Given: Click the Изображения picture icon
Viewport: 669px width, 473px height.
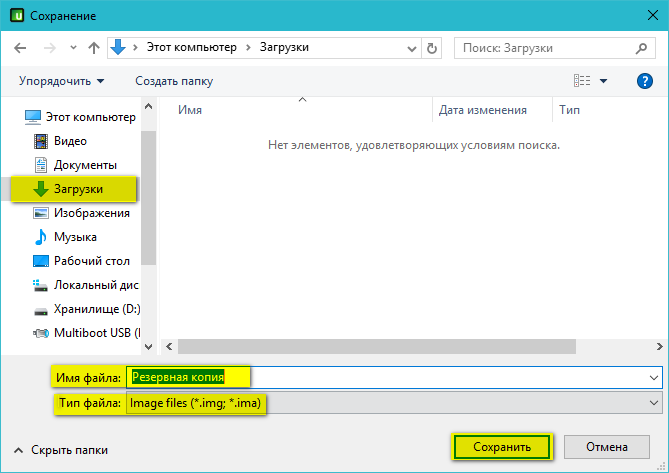Looking at the screenshot, I should (x=41, y=213).
